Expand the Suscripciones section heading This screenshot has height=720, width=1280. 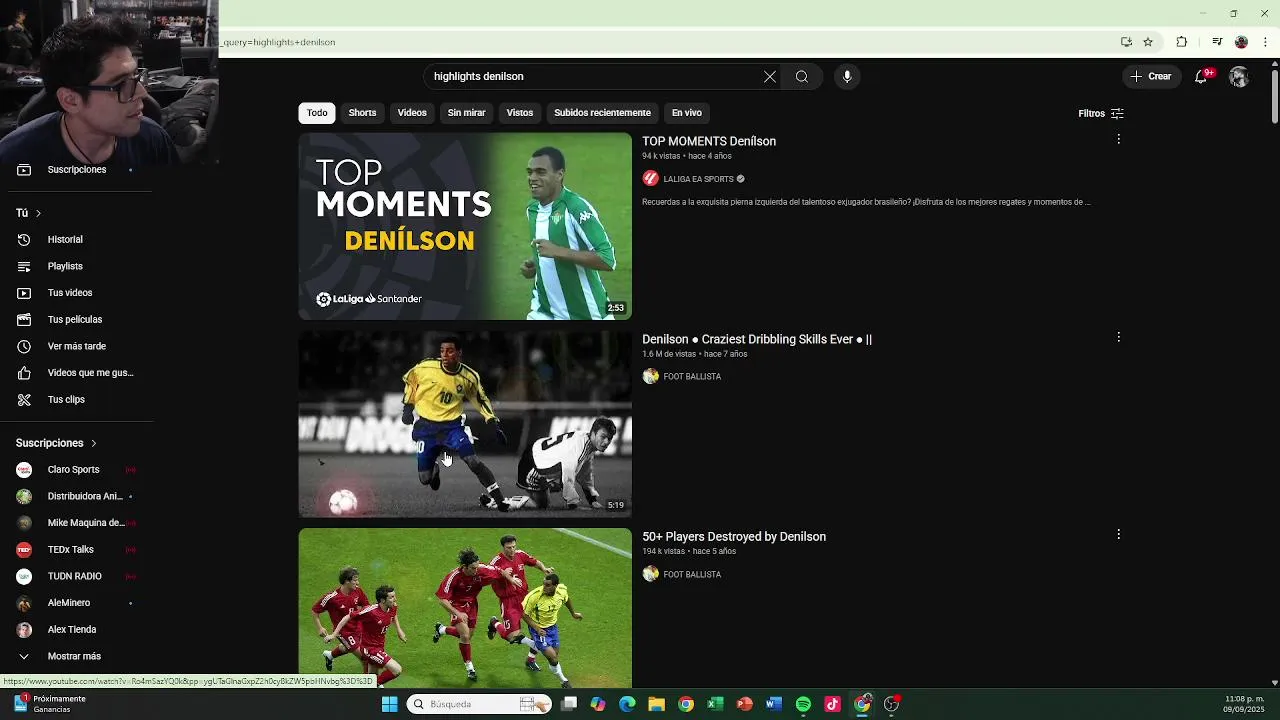click(56, 443)
